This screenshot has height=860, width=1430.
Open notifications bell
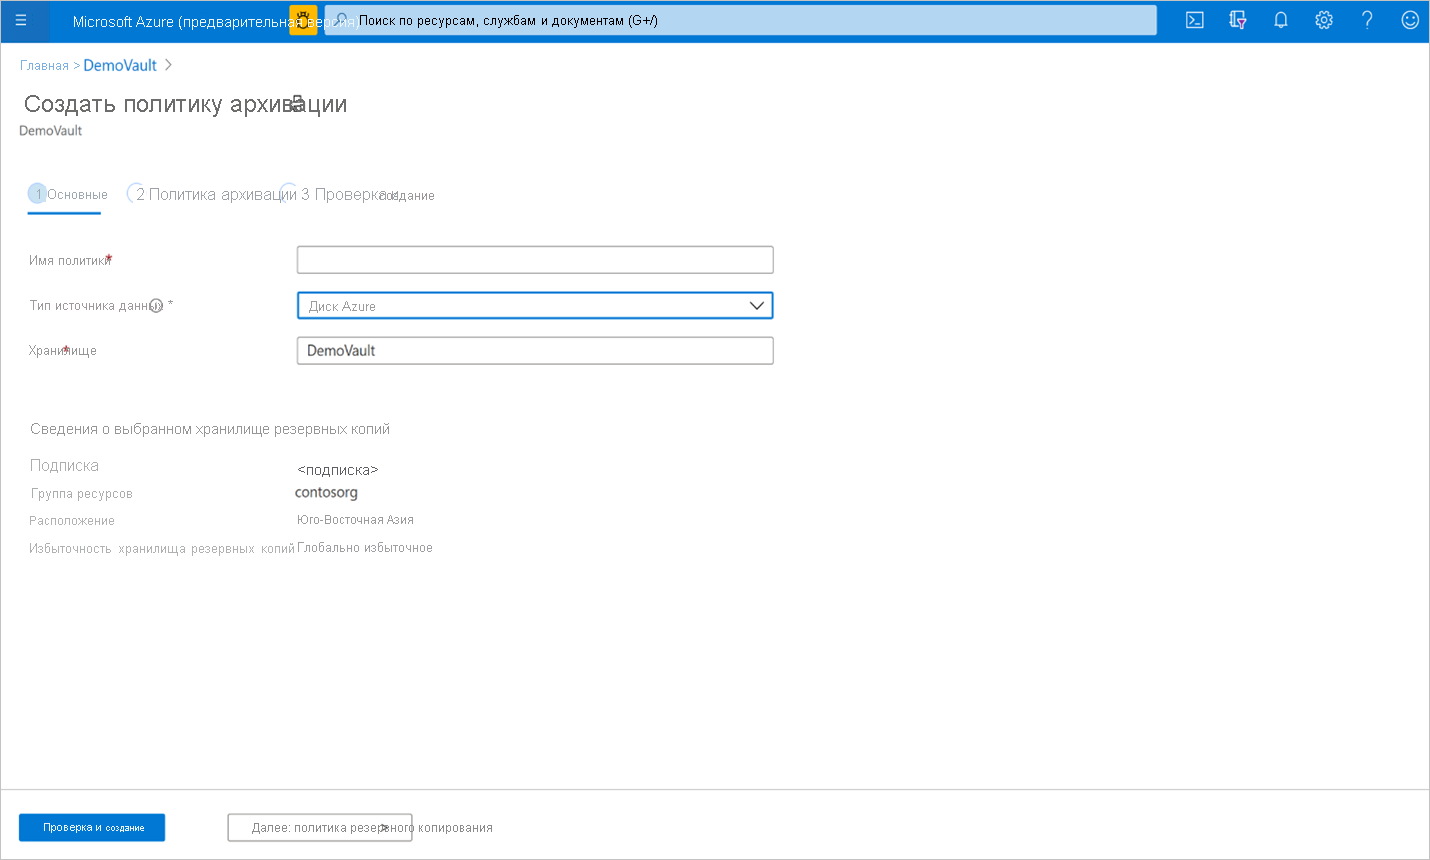click(x=1281, y=20)
